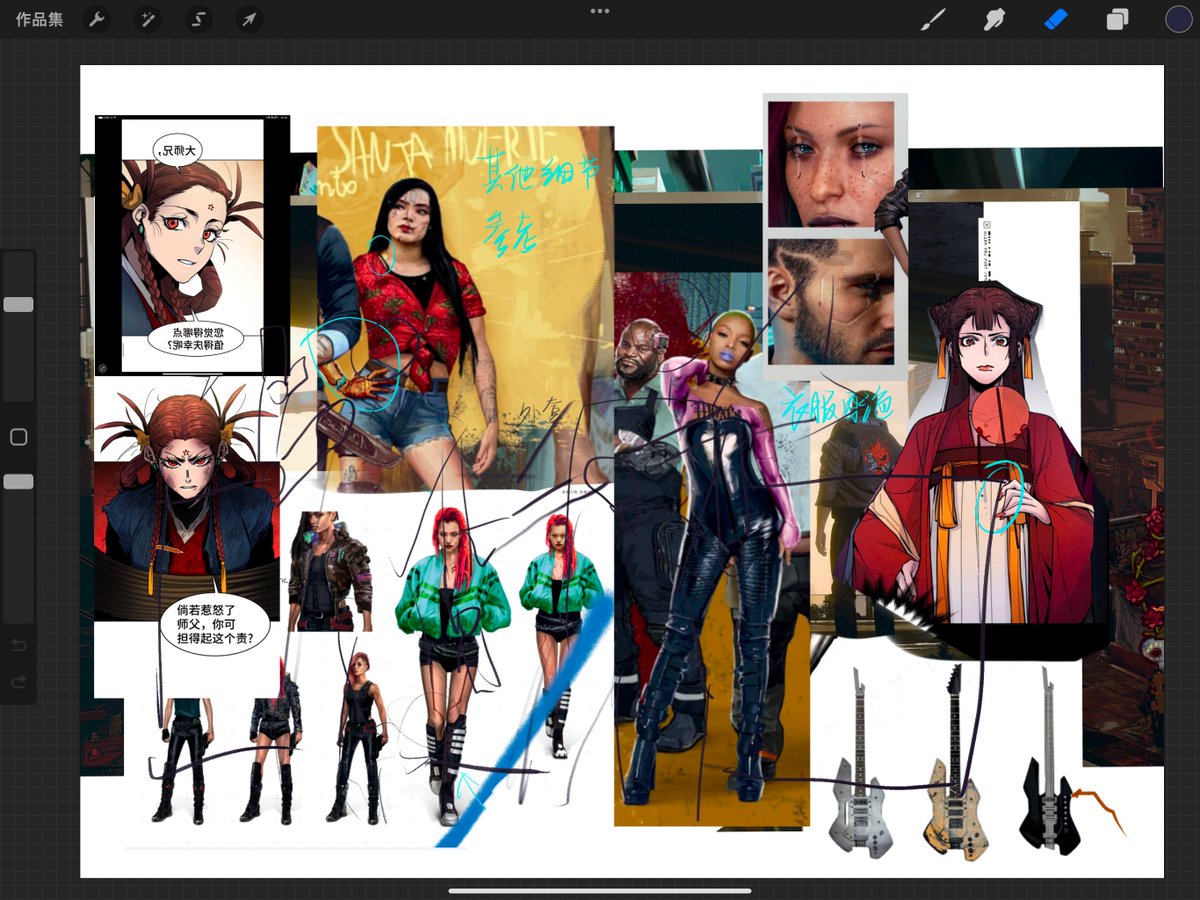Select the Eraser tool
The image size is (1200, 900).
click(x=1056, y=19)
